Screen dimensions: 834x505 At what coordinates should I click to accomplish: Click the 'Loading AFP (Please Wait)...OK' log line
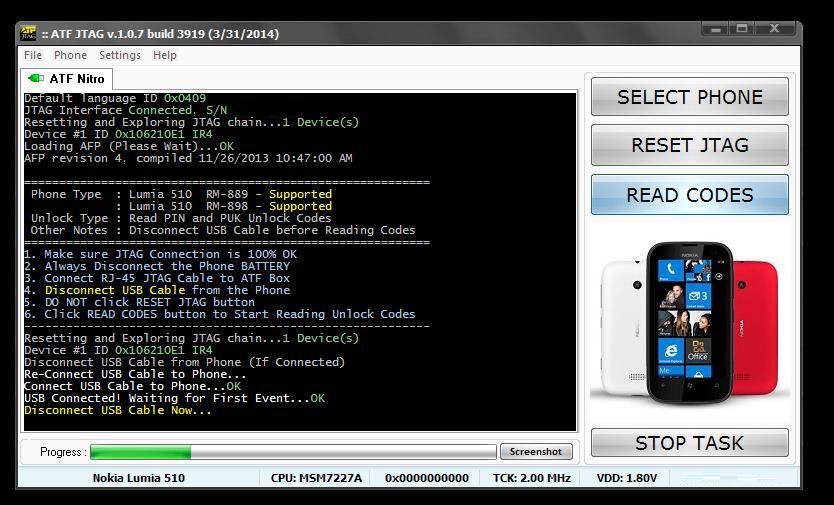click(x=129, y=146)
